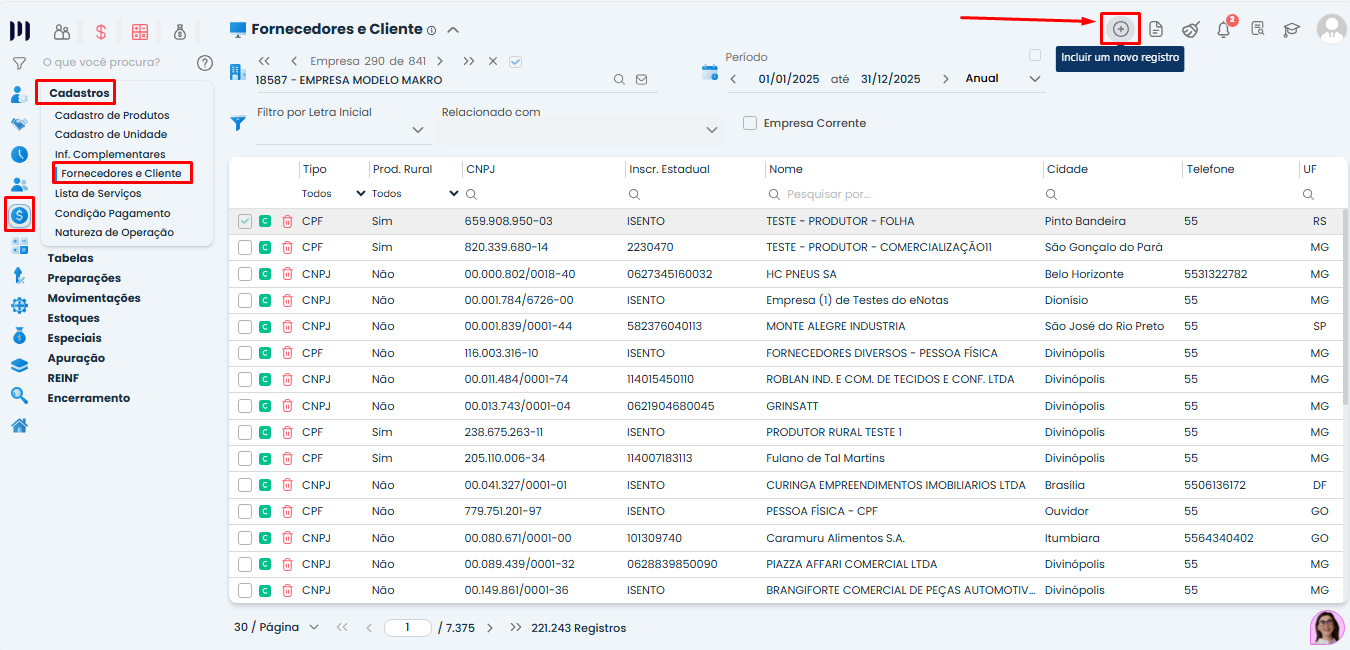Click the green edit icon for GRINSATT row

265,406
